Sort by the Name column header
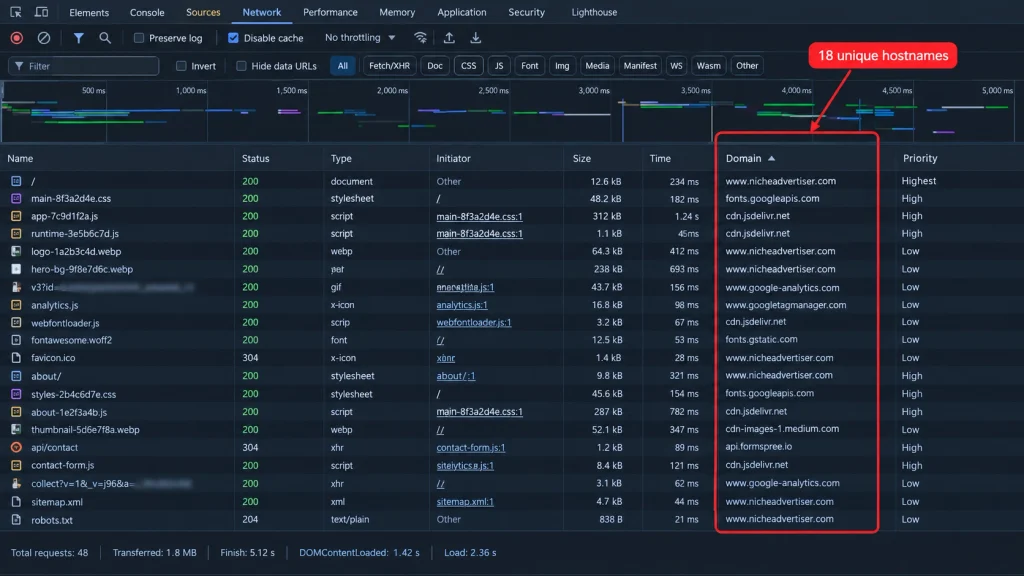 click(x=20, y=159)
